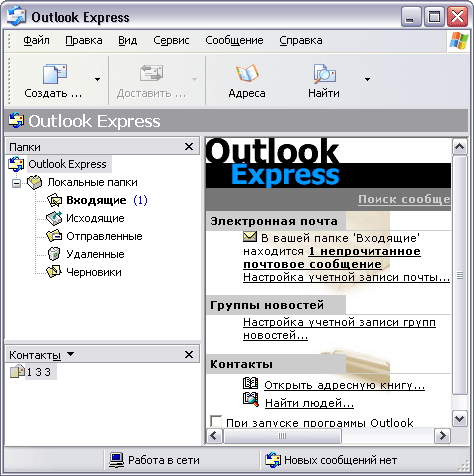Click the Outlook Express title bar icon
The width and height of the screenshot is (474, 476).
coord(17,16)
